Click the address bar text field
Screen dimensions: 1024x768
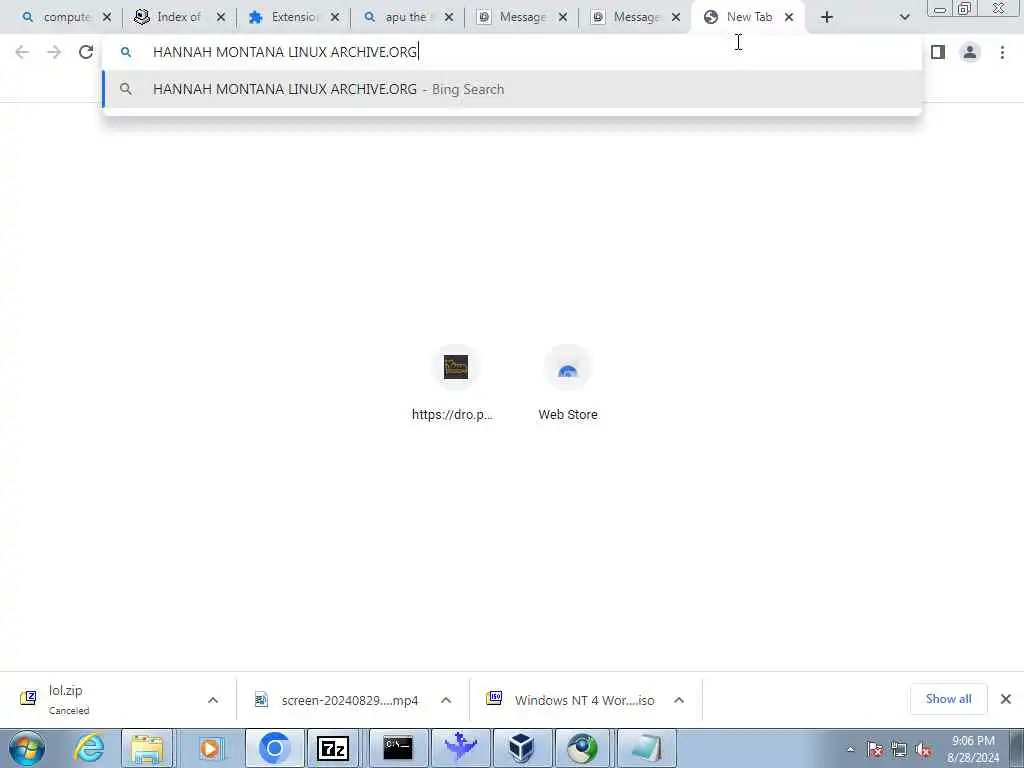pyautogui.click(x=512, y=52)
